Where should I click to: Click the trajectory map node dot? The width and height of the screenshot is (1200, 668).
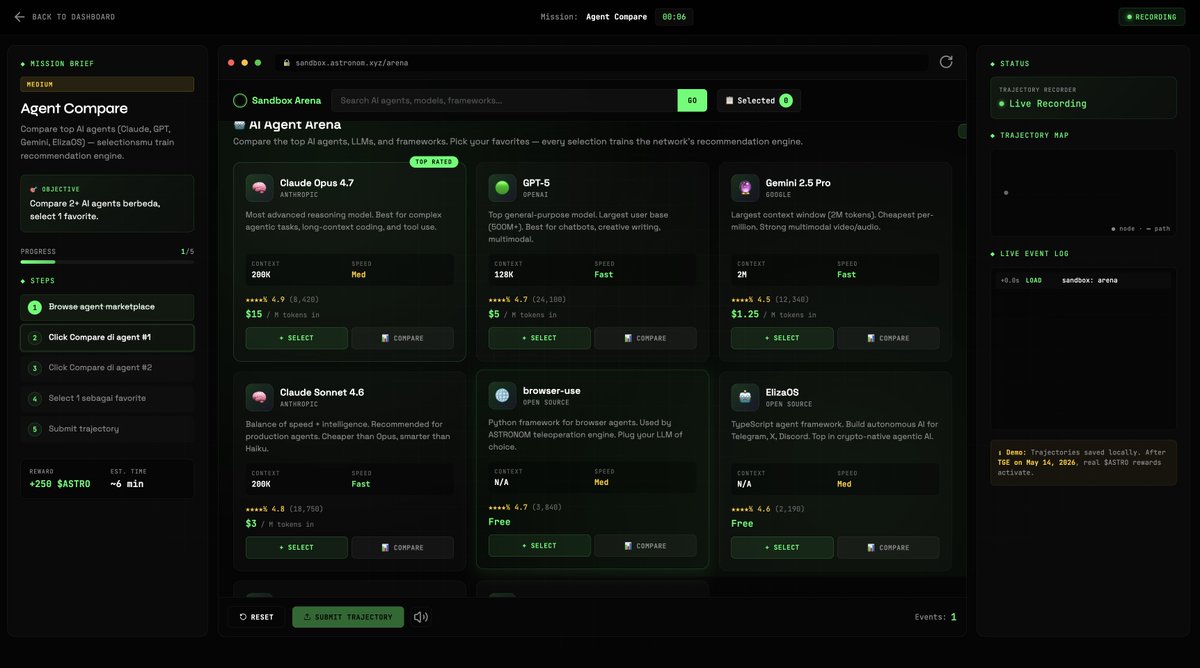point(1006,193)
